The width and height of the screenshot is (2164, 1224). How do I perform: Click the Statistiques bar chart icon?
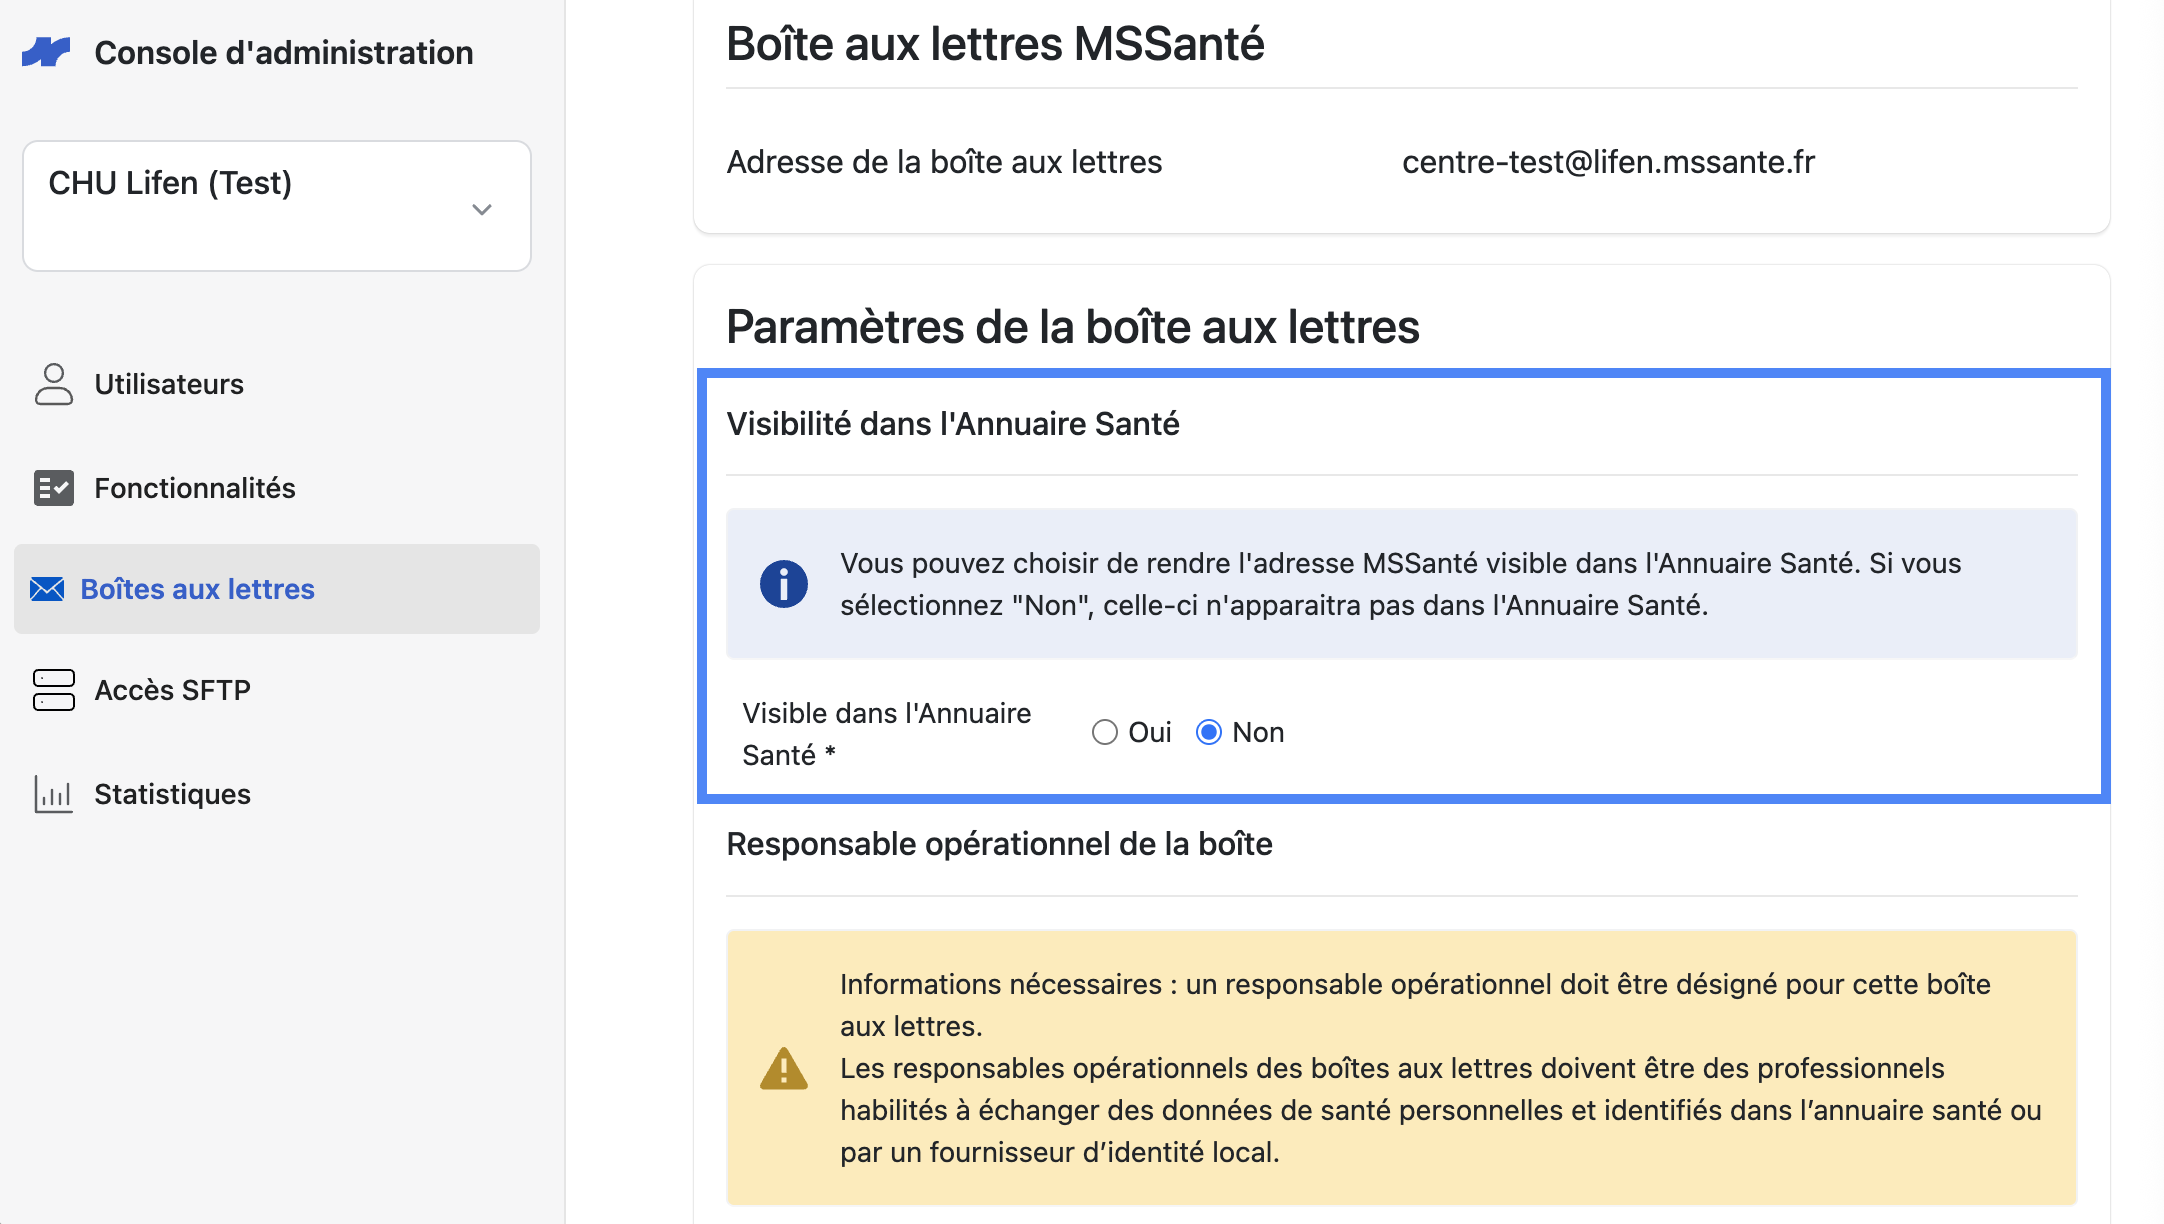click(54, 794)
